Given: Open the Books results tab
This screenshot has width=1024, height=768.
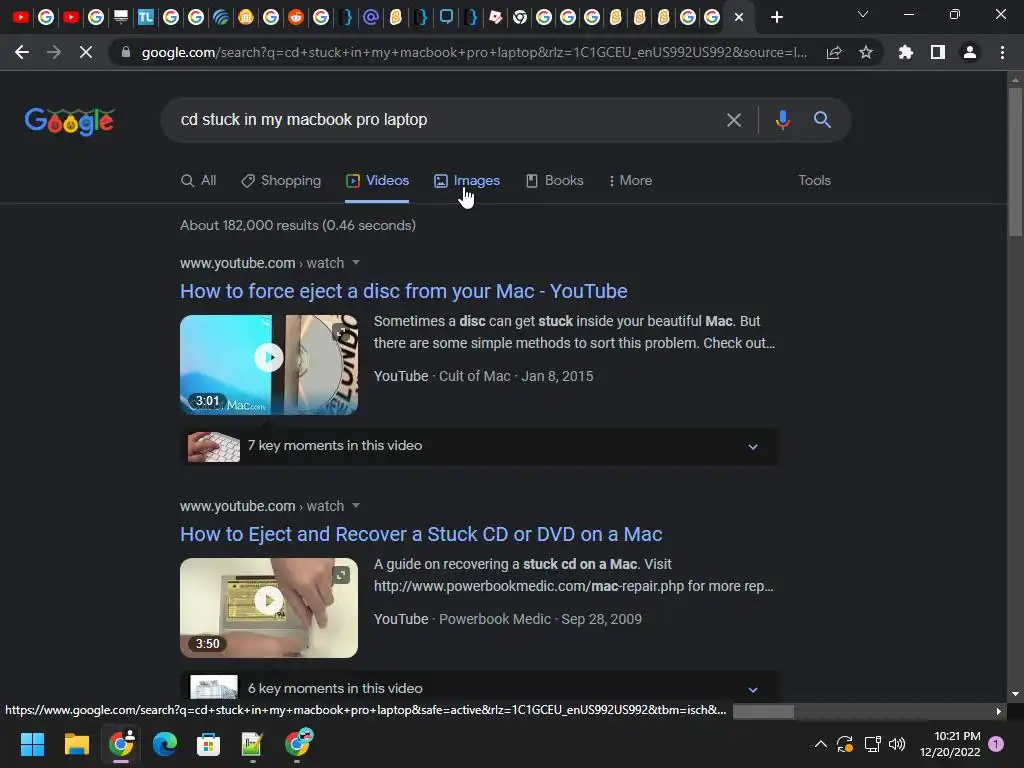Looking at the screenshot, I should 554,181.
